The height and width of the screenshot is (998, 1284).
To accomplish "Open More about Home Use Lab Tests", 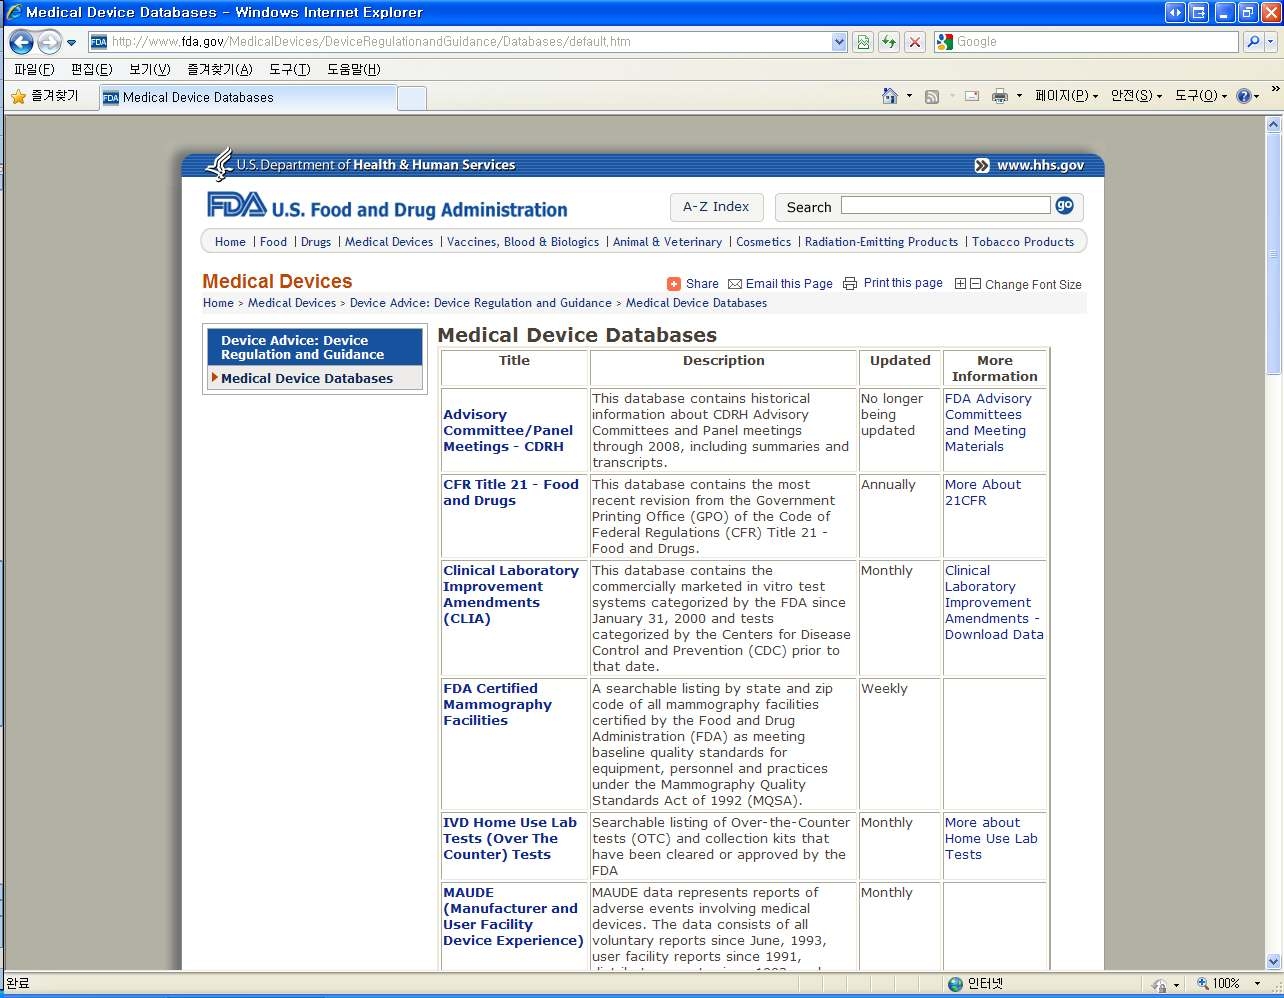I will point(991,838).
